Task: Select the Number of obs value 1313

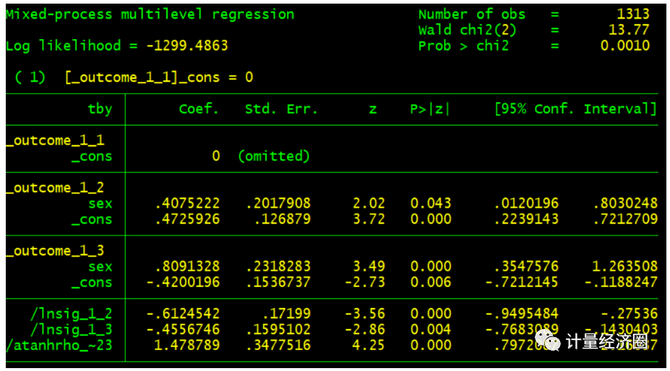Action: pyautogui.click(x=633, y=14)
